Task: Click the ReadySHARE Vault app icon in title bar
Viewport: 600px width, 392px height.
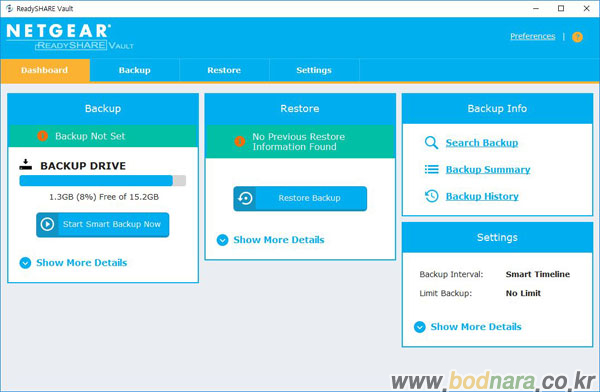Action: [x=9, y=8]
